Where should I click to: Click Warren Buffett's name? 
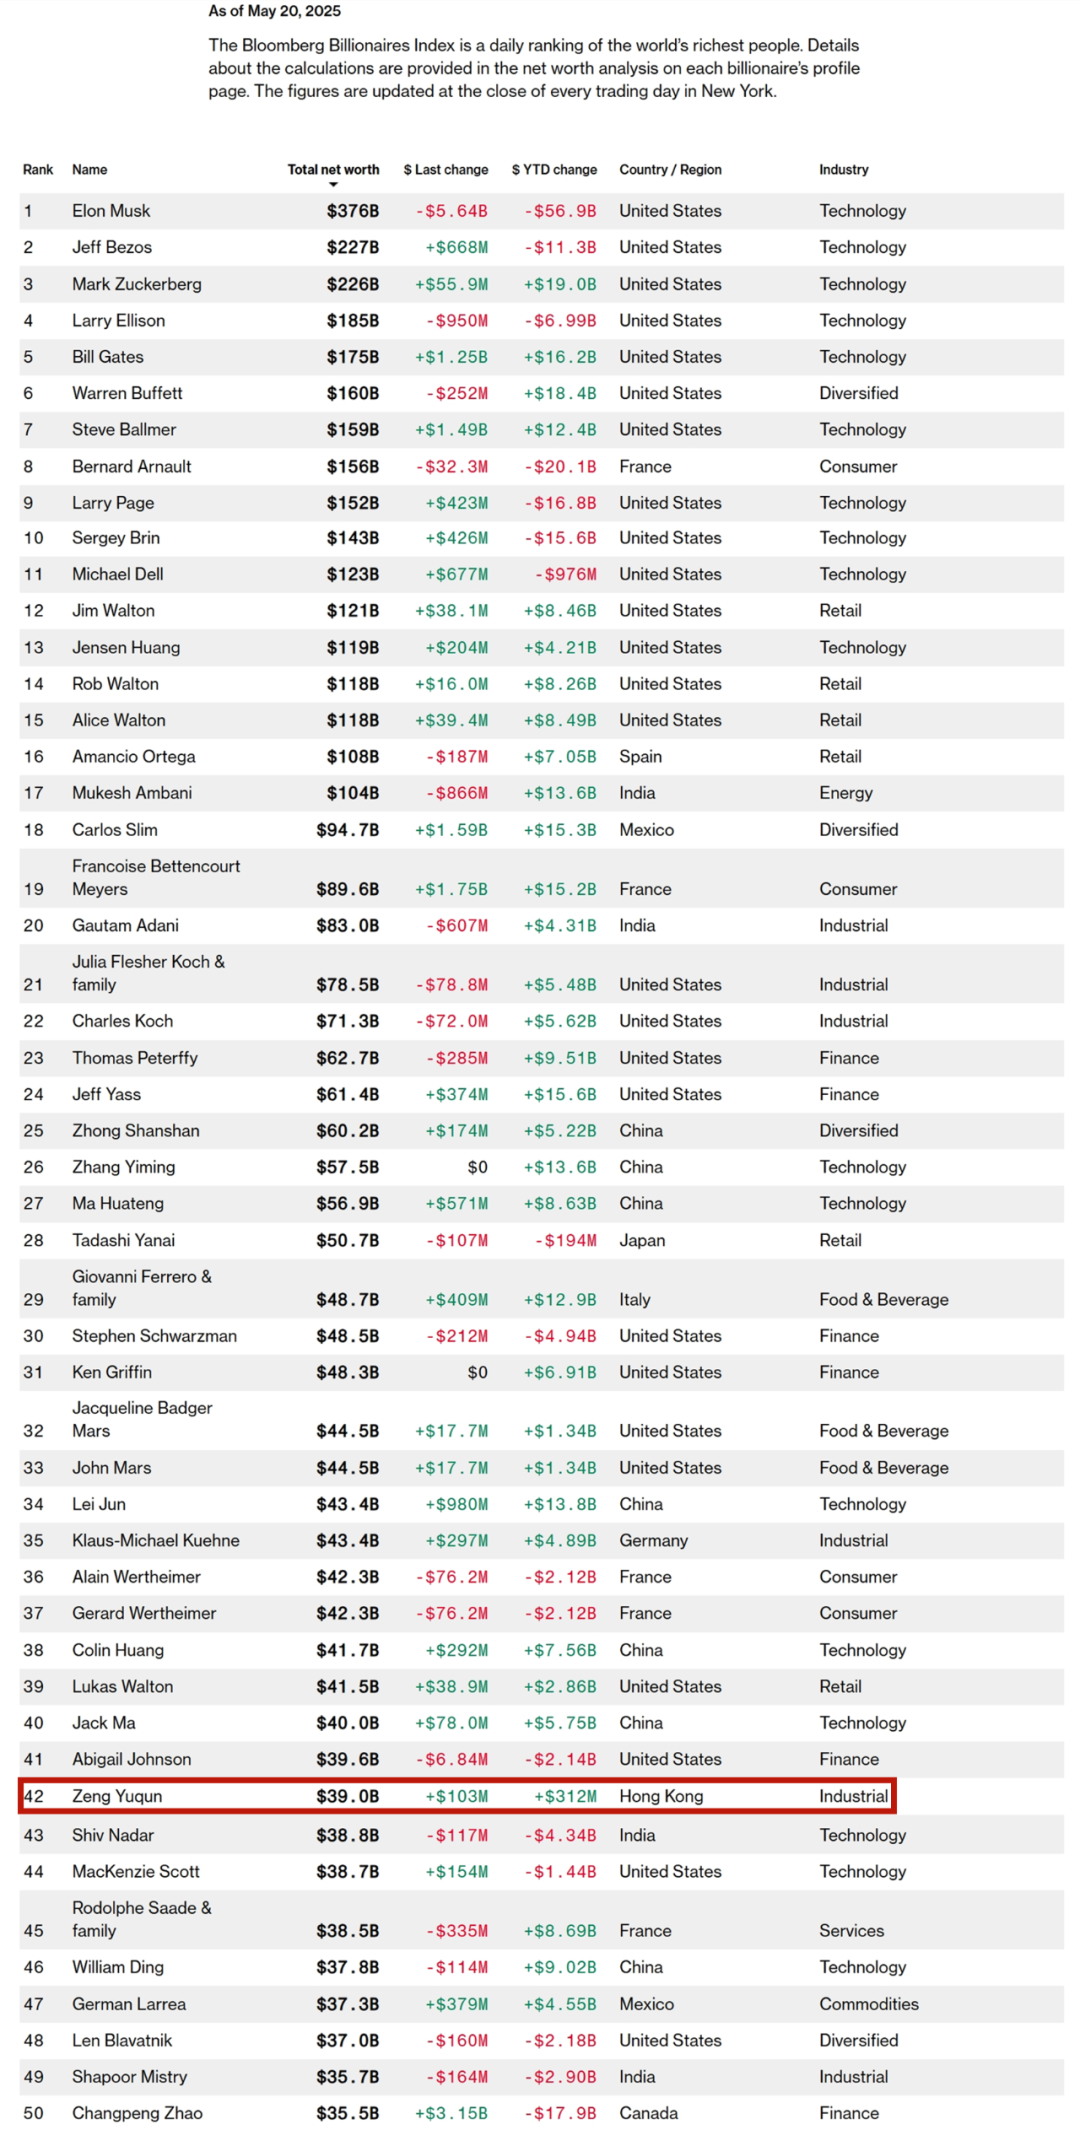[127, 393]
